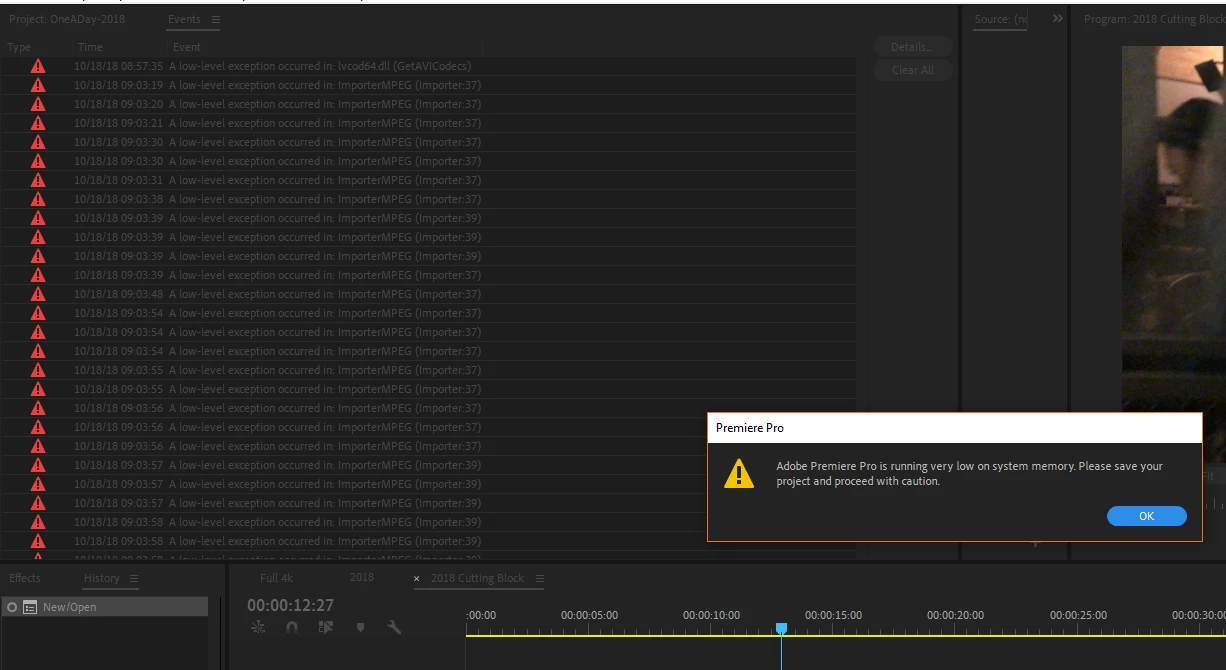Select event text logged at 09:03:21
The height and width of the screenshot is (670, 1226).
tap(325, 123)
